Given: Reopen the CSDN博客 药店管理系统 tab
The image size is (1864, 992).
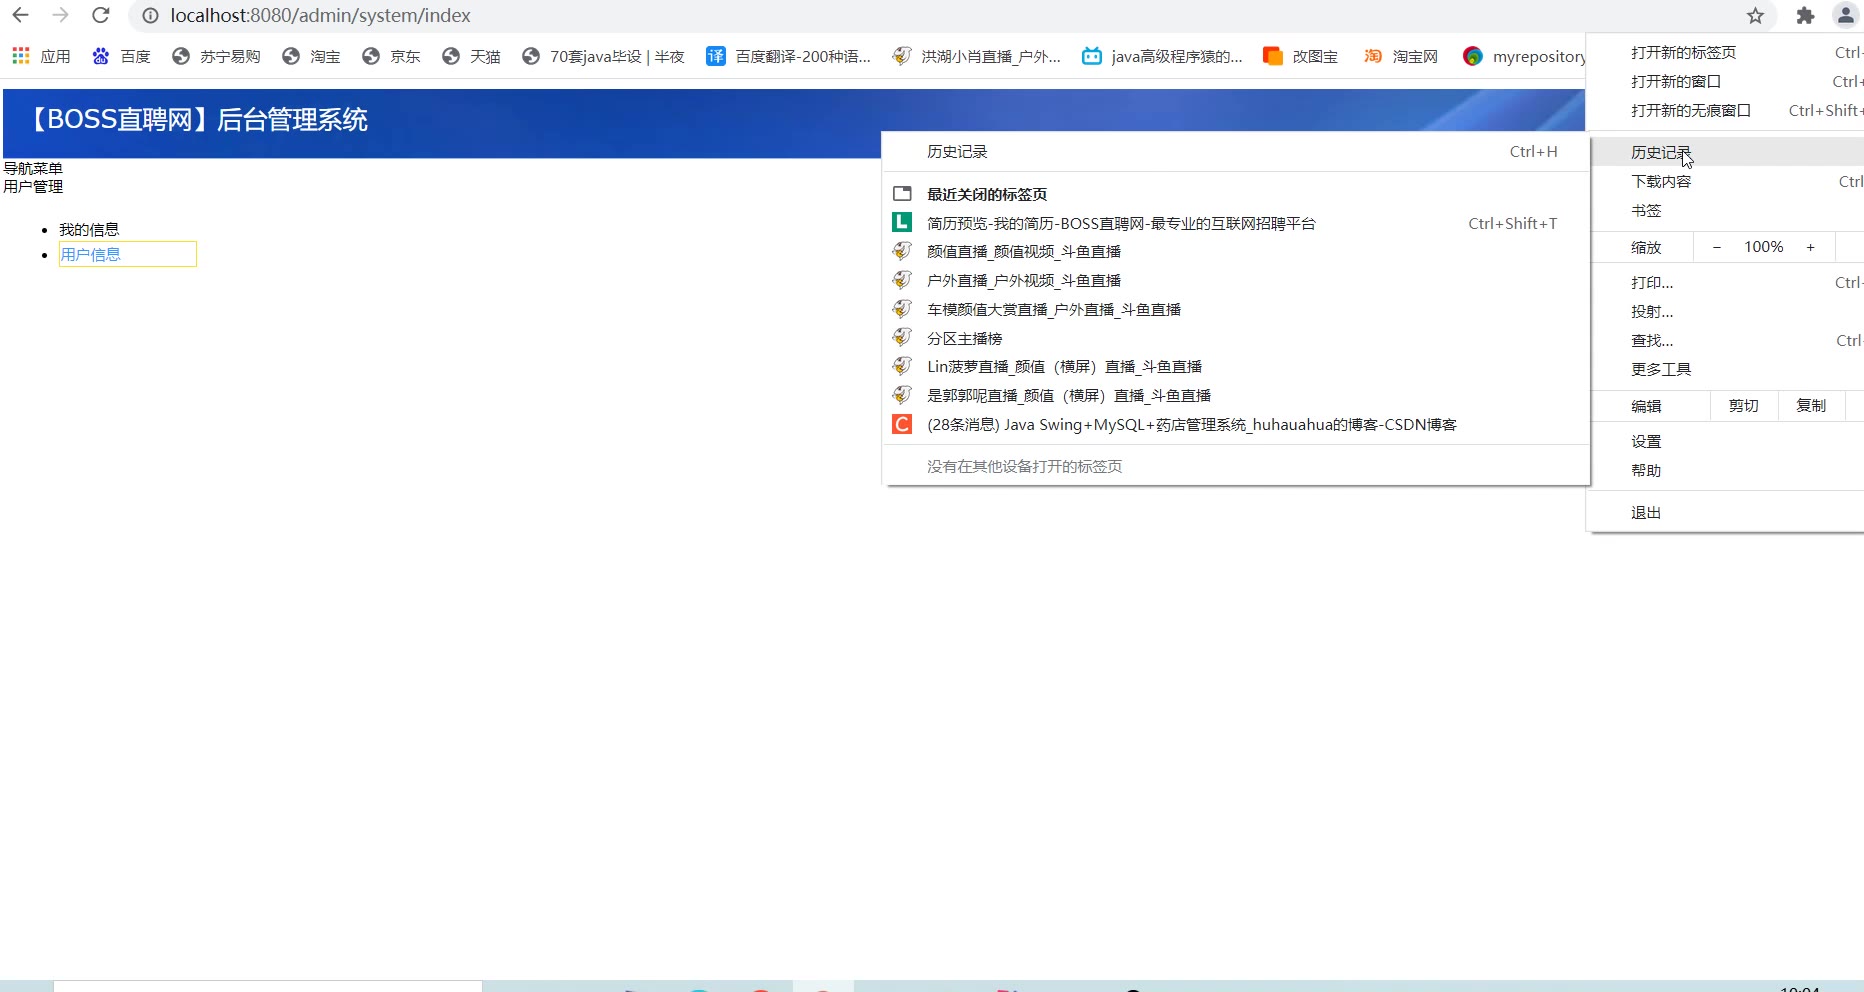Looking at the screenshot, I should [x=1236, y=424].
